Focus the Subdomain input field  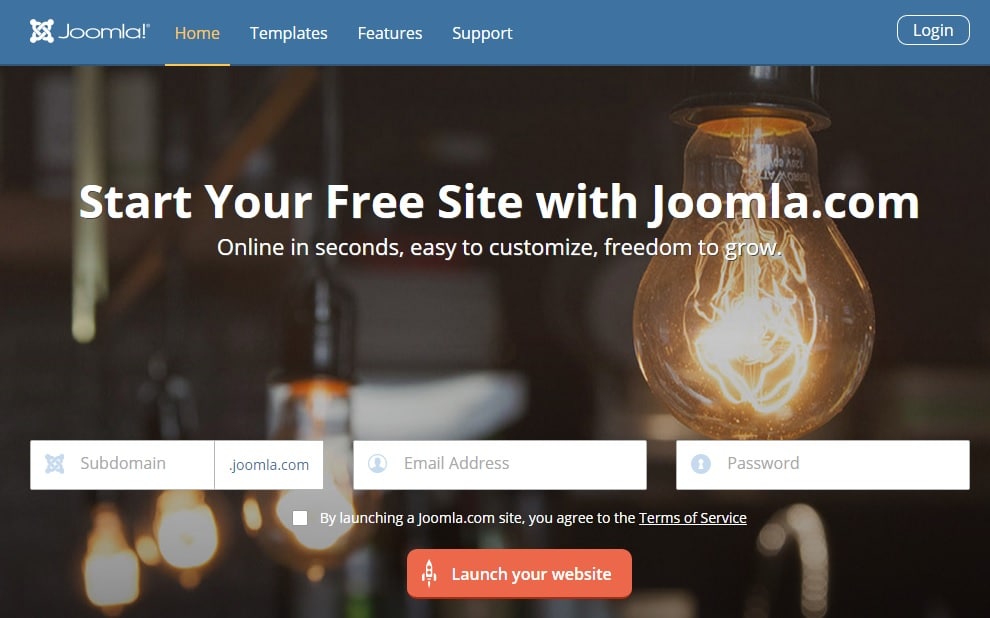click(122, 465)
